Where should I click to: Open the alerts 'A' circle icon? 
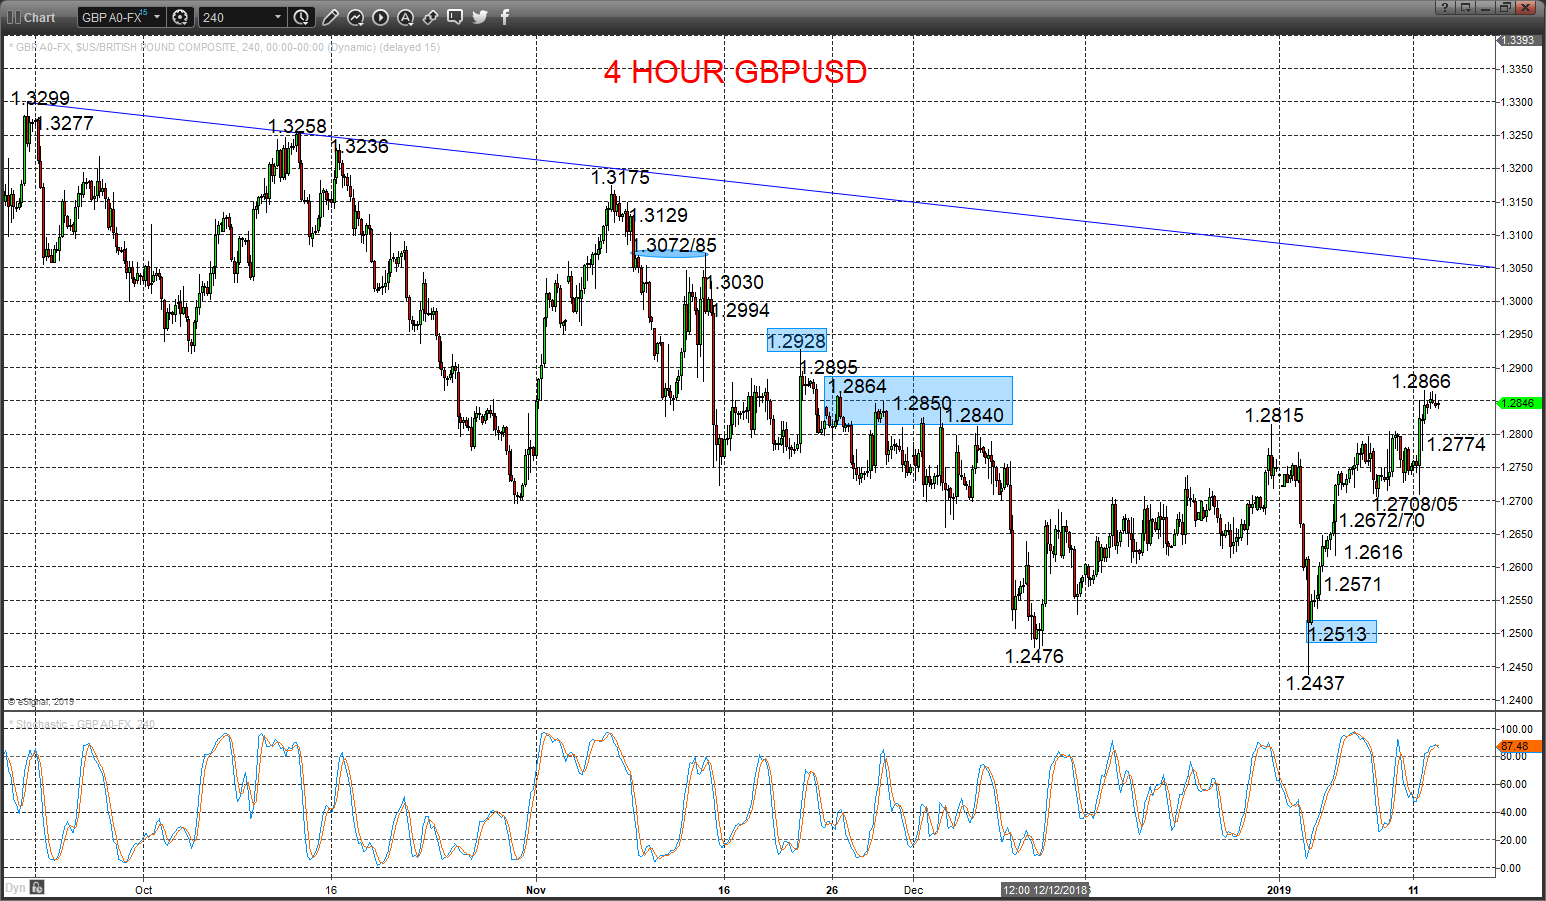coord(405,17)
